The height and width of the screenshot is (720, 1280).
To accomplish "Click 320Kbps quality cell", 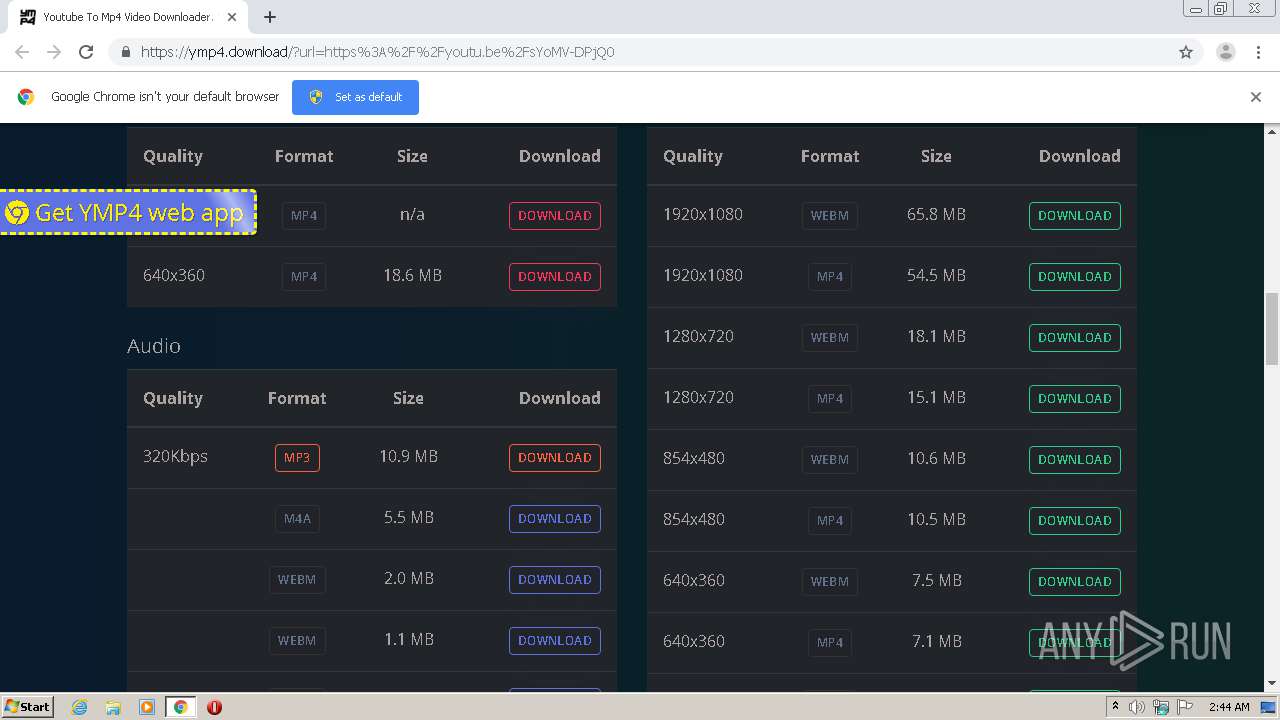I will coord(175,456).
